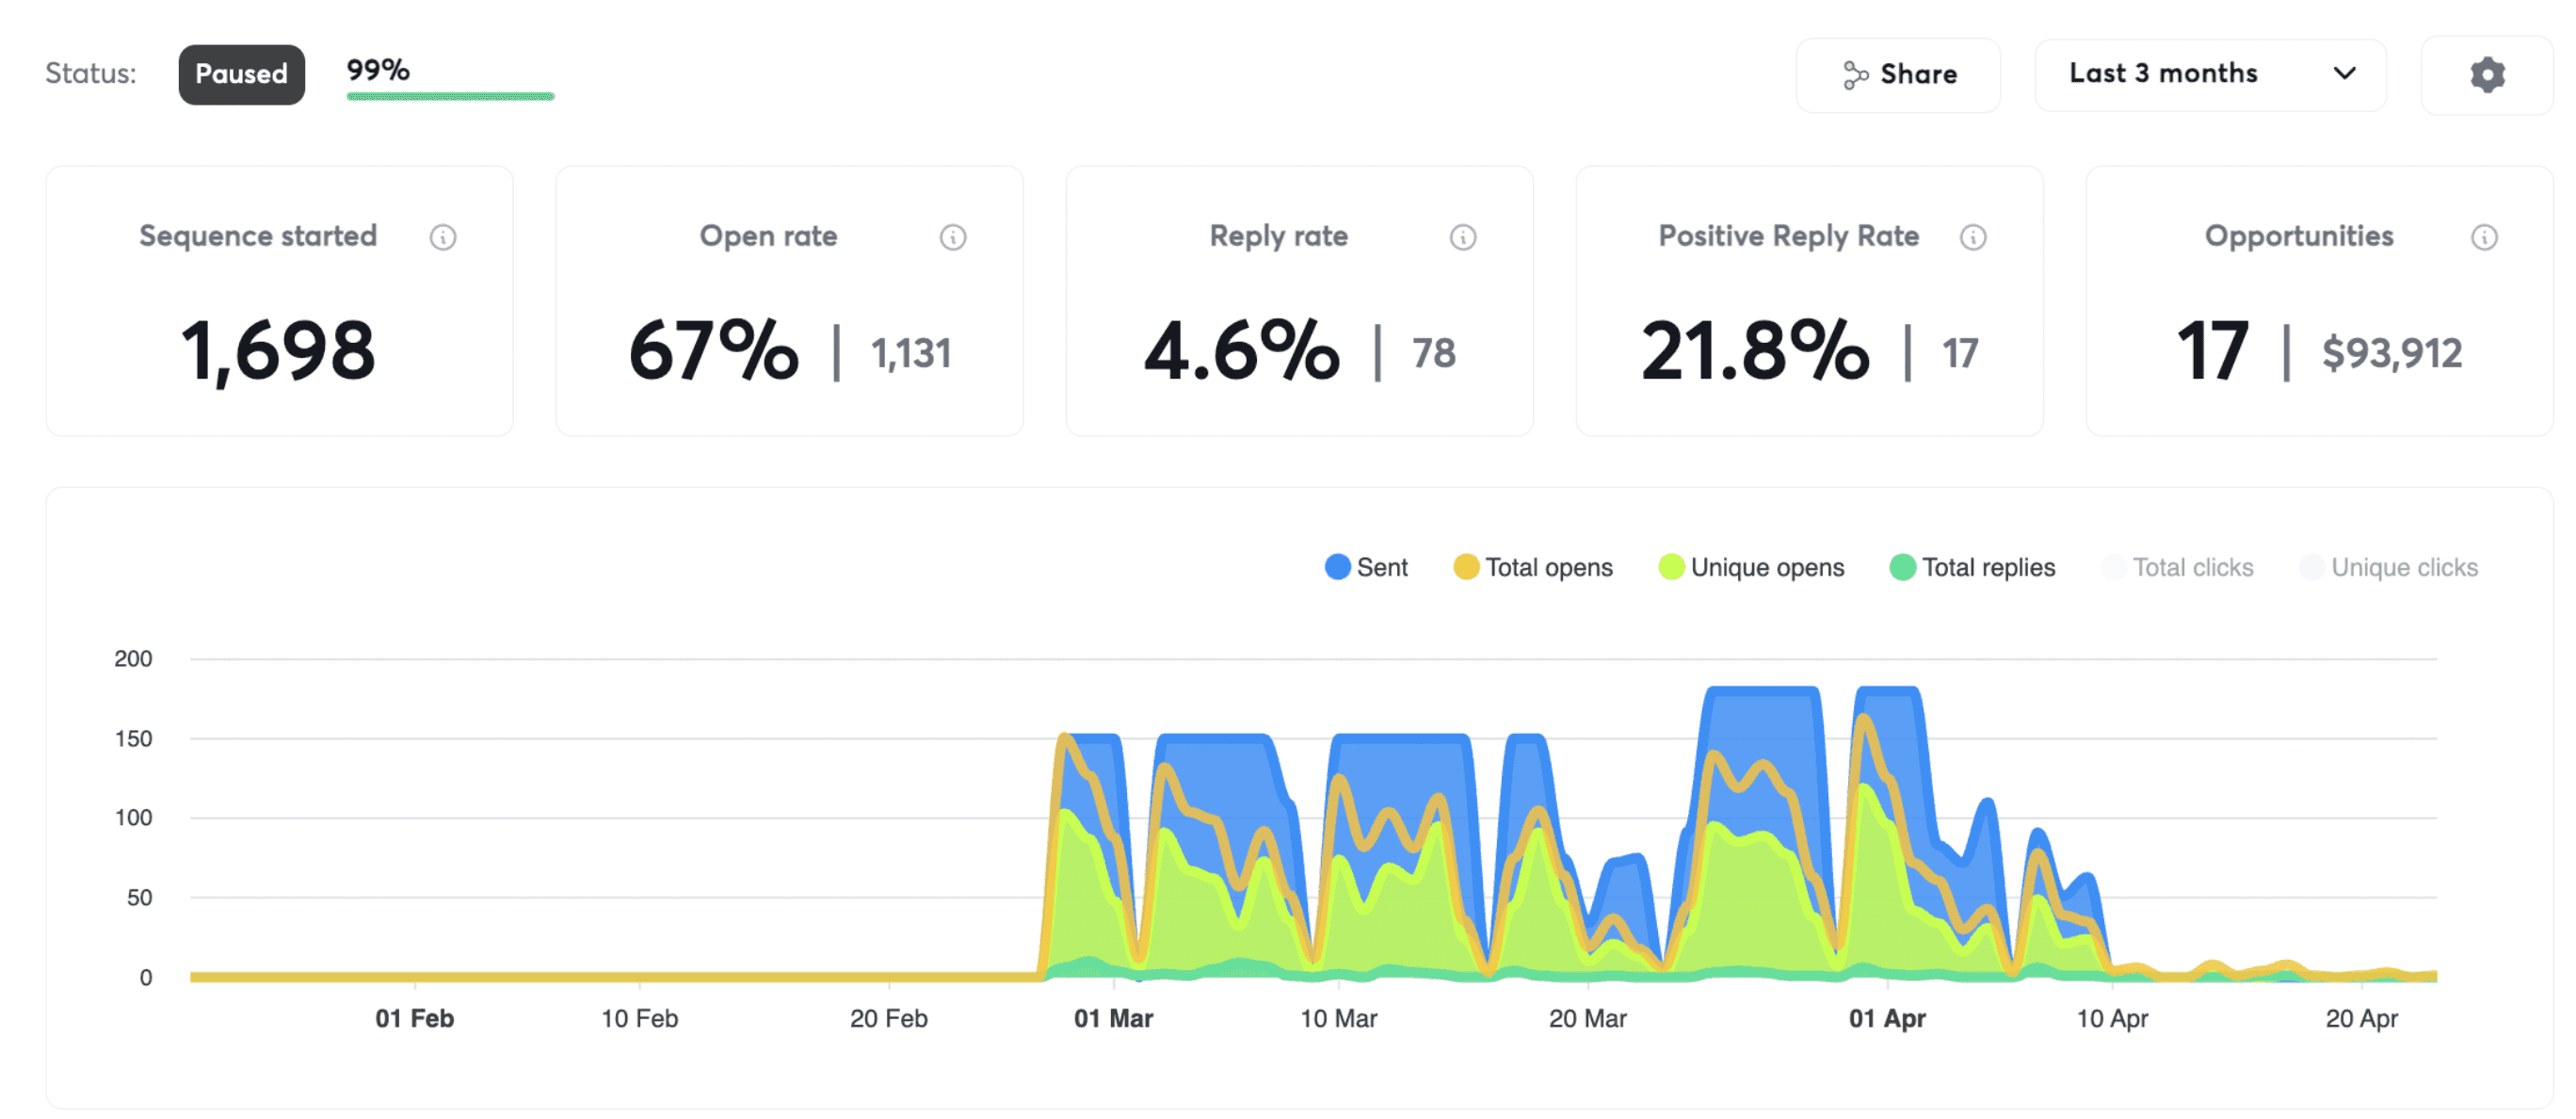Click the 1,698 sequence started value
Screen dimensions: 2576x1119
(278, 352)
